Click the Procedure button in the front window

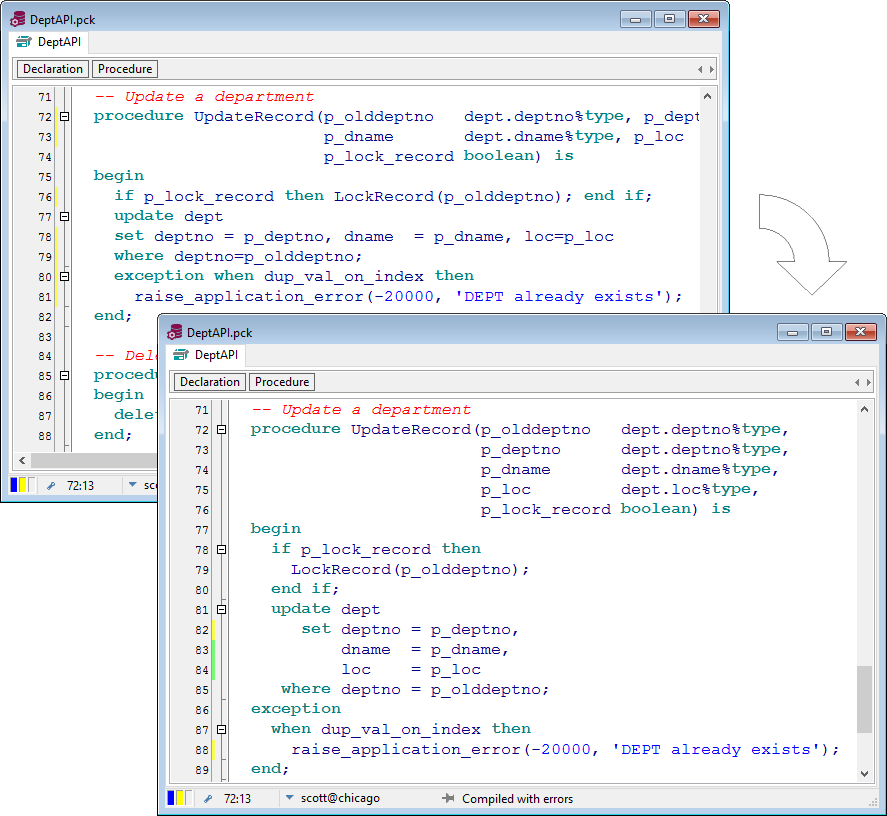[x=282, y=382]
